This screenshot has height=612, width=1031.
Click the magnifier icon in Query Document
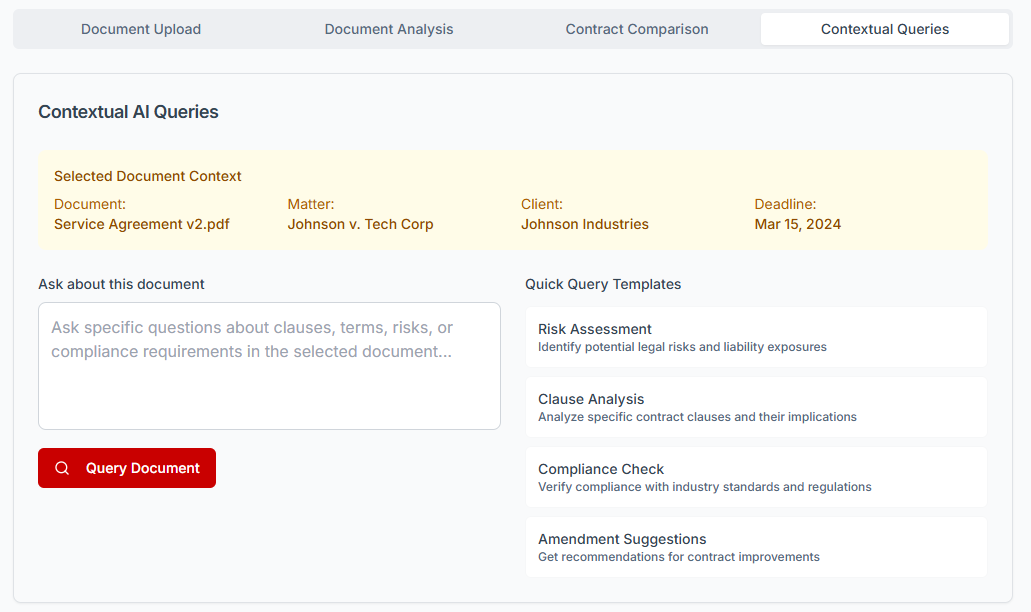(62, 468)
